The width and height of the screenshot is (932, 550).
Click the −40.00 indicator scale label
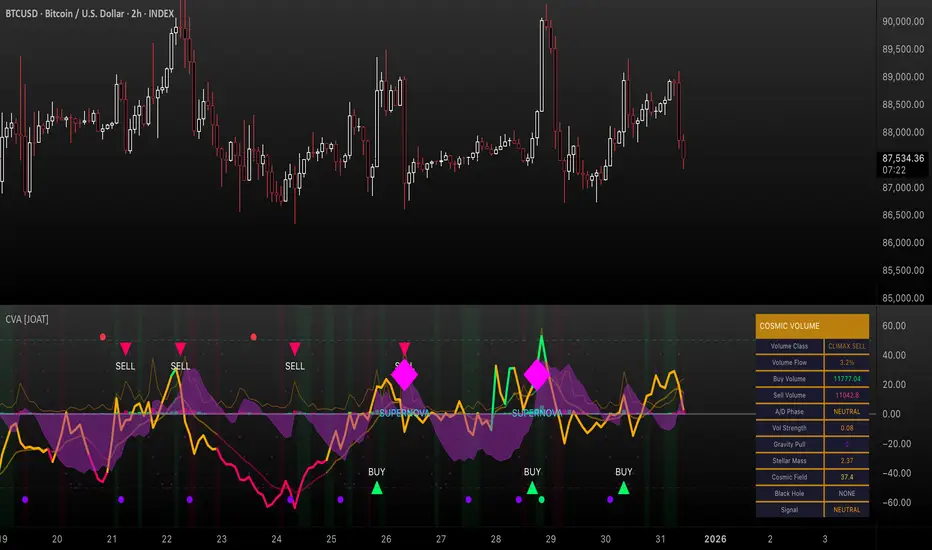(x=896, y=473)
